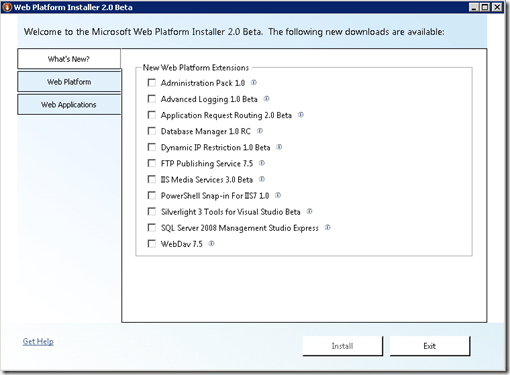The image size is (510, 375).
Task: Click the Exit button
Action: pyautogui.click(x=430, y=346)
